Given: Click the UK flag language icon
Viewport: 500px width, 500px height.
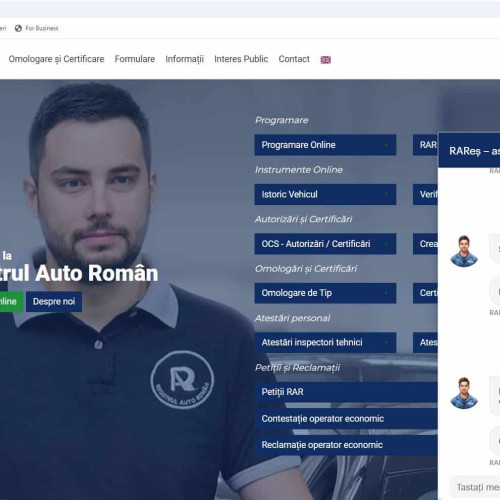Looking at the screenshot, I should pos(325,60).
